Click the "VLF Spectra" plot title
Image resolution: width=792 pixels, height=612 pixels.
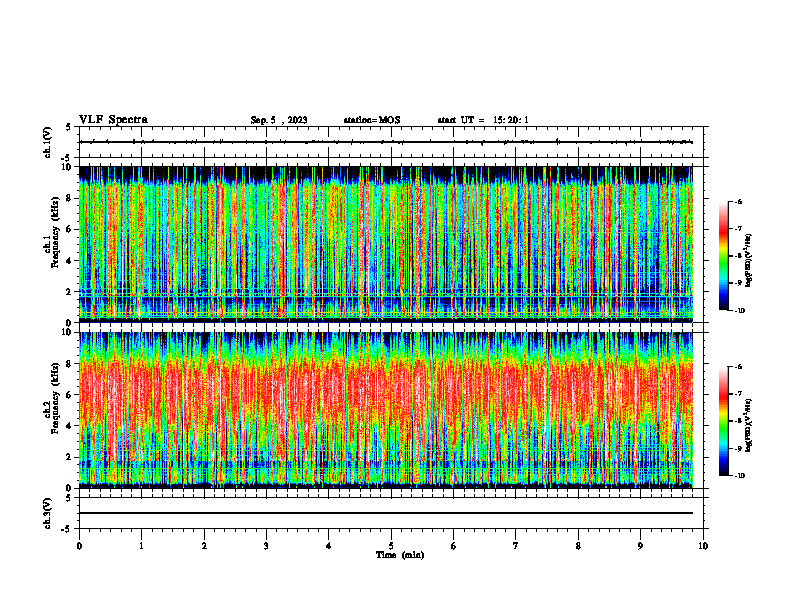point(113,120)
